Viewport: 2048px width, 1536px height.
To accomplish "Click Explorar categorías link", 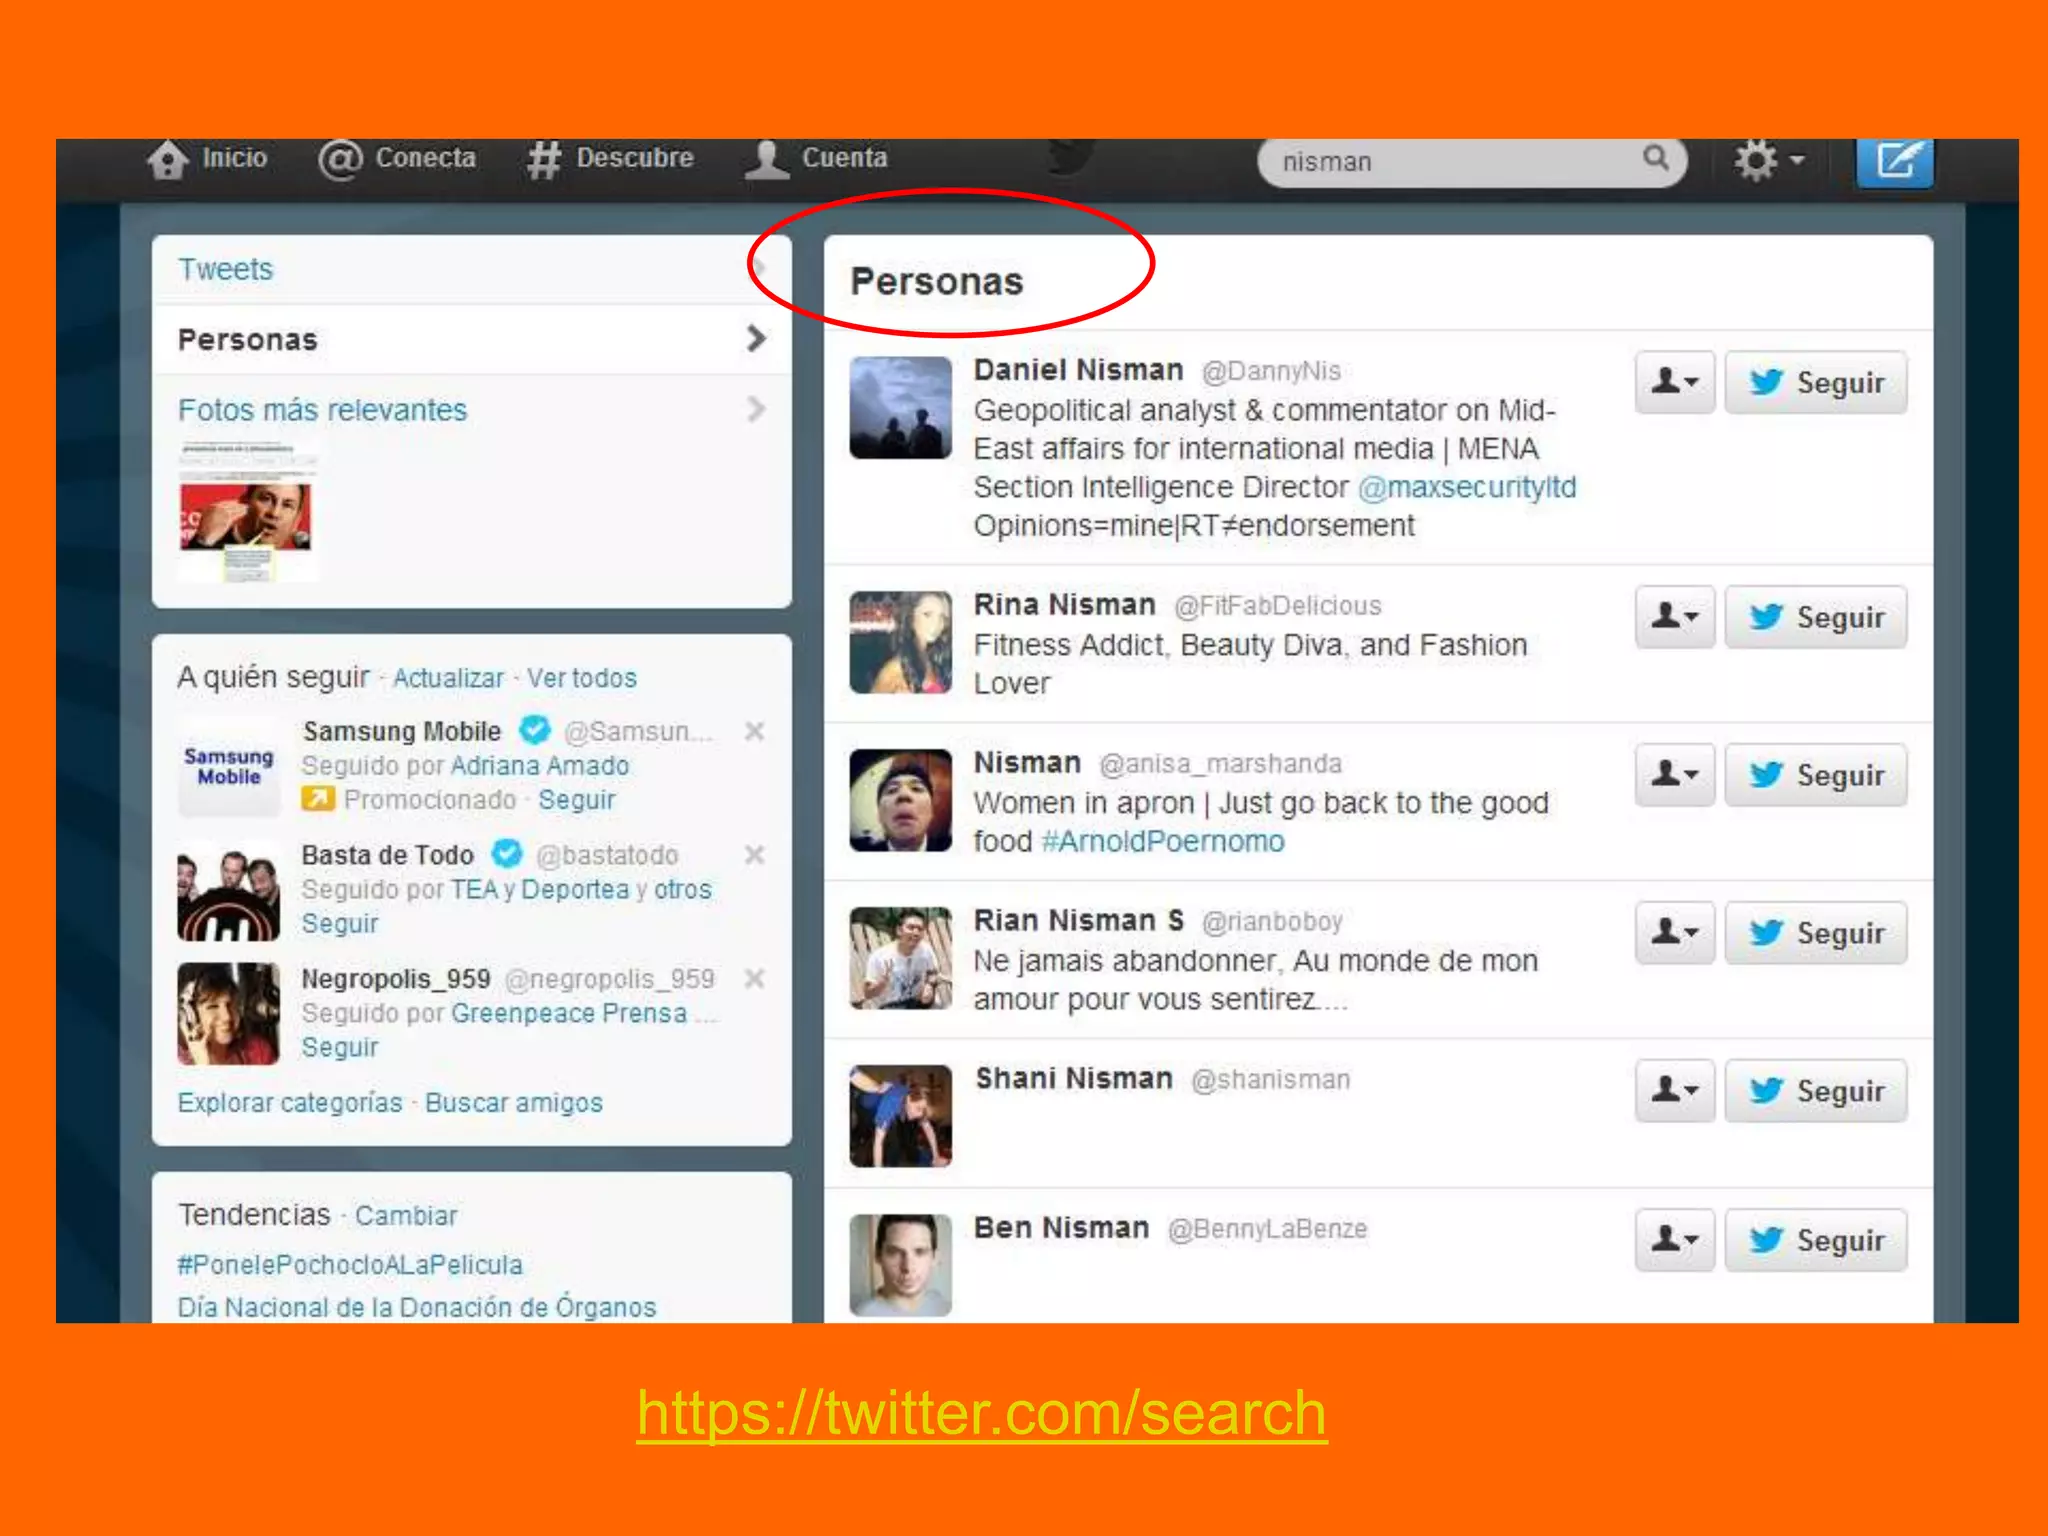I will 290,1103.
